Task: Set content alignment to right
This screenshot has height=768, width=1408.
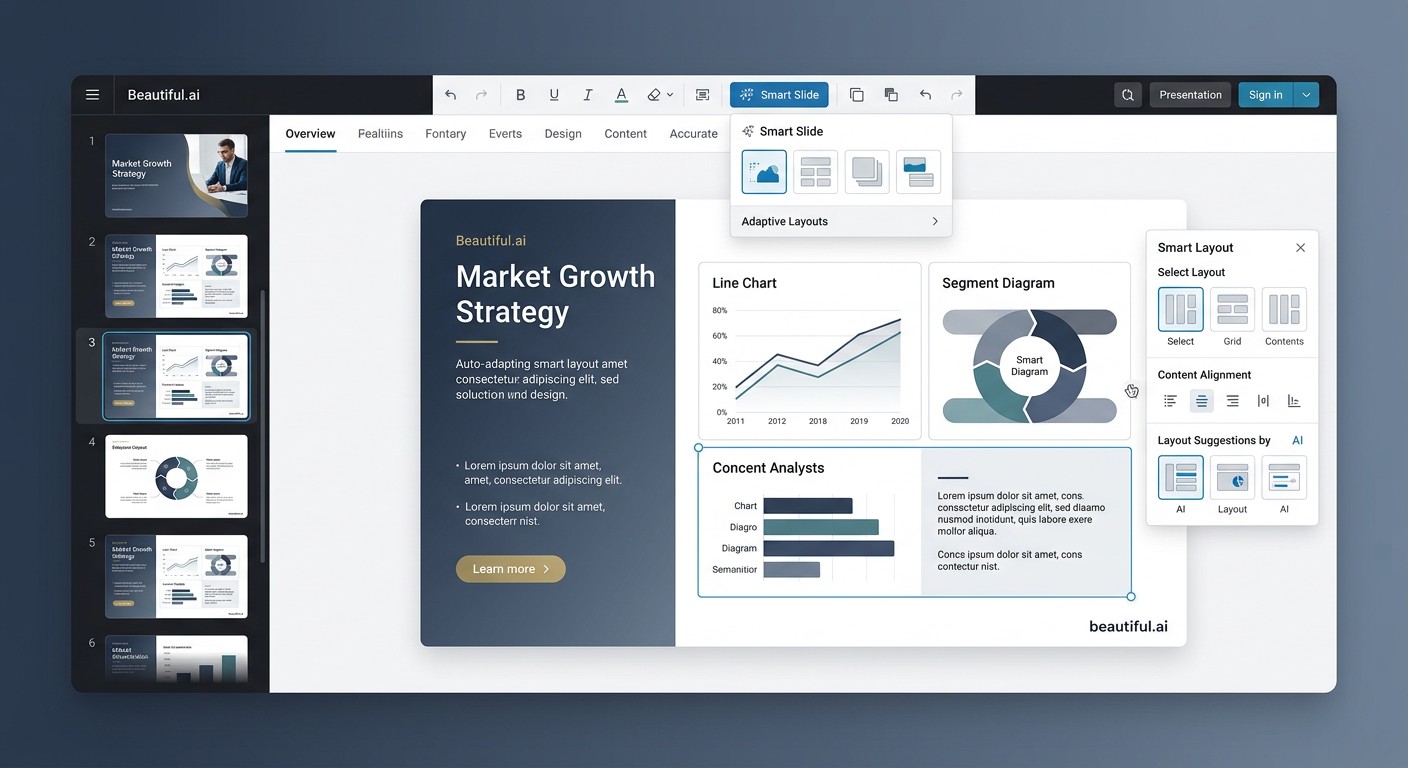Action: click(x=1232, y=401)
